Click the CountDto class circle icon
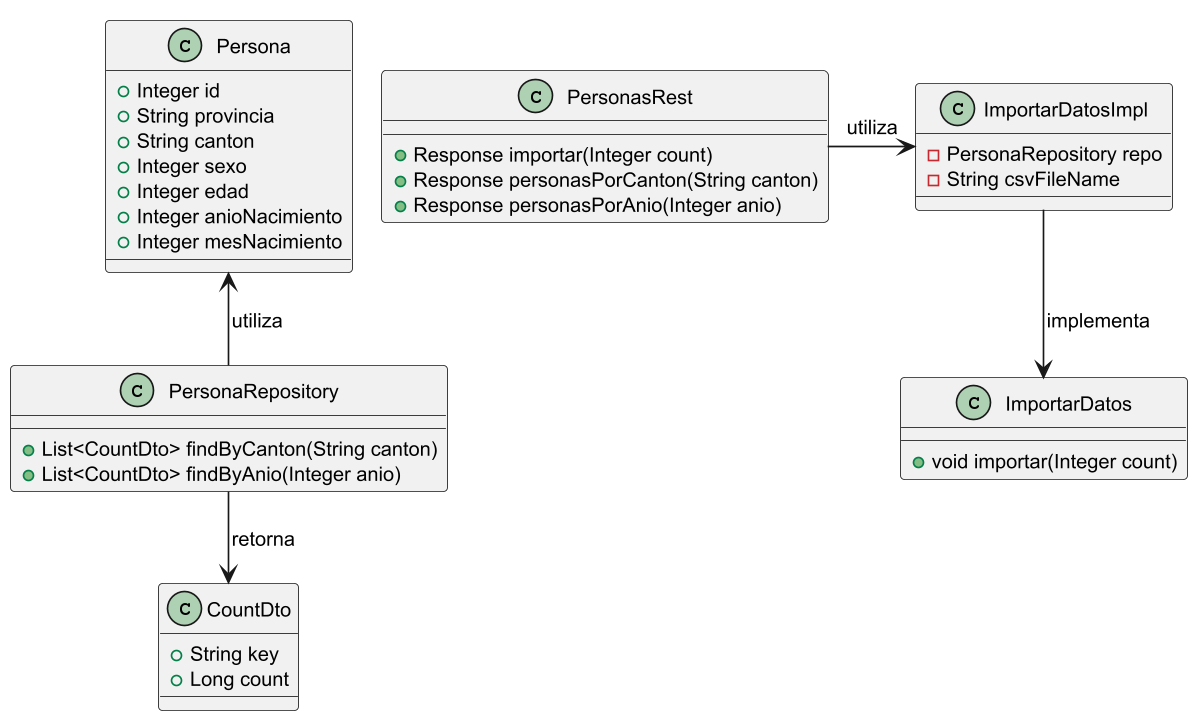 184,609
